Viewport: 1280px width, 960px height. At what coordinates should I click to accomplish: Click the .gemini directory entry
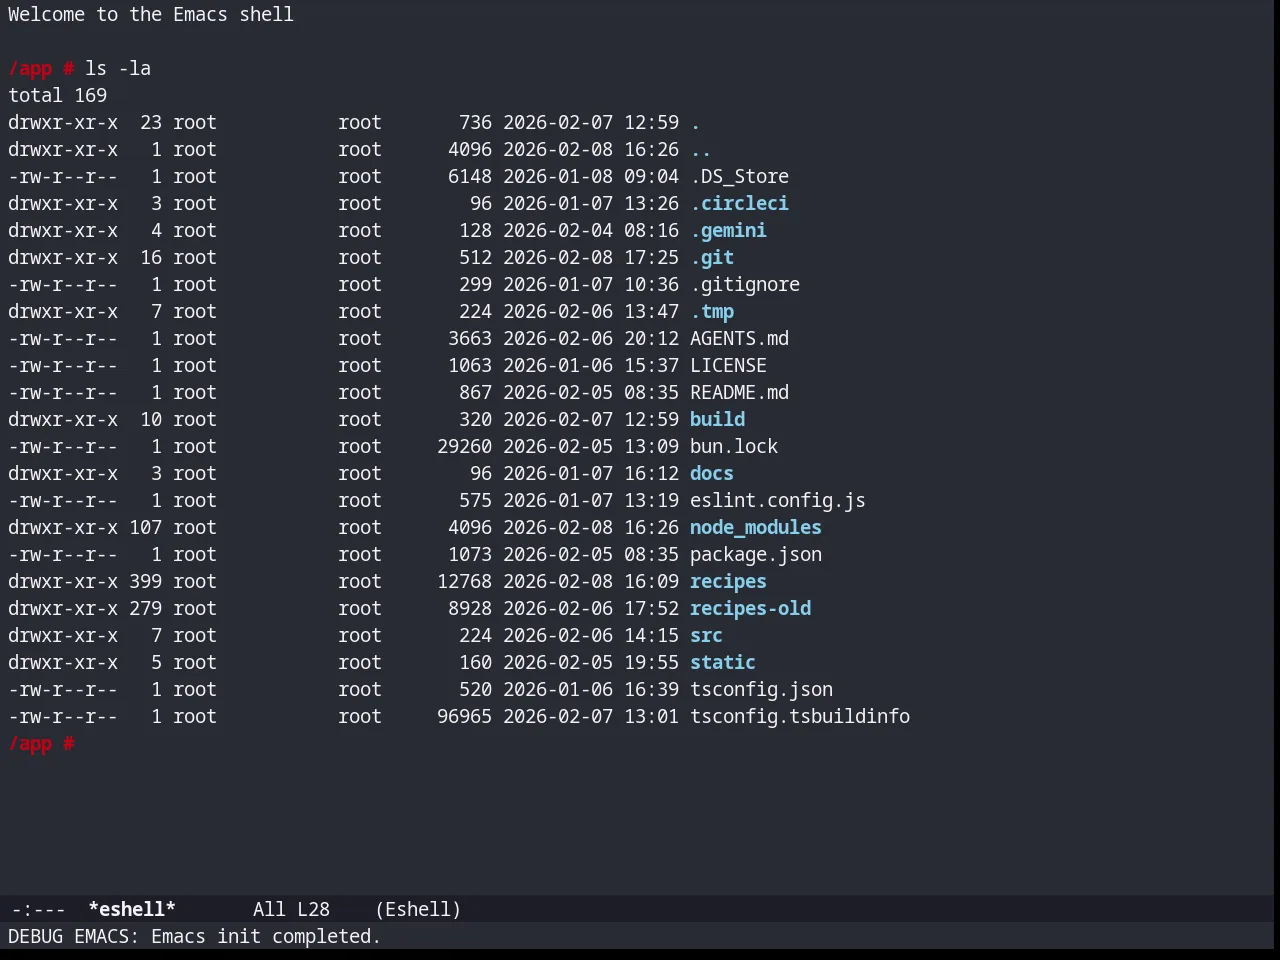[x=728, y=230]
